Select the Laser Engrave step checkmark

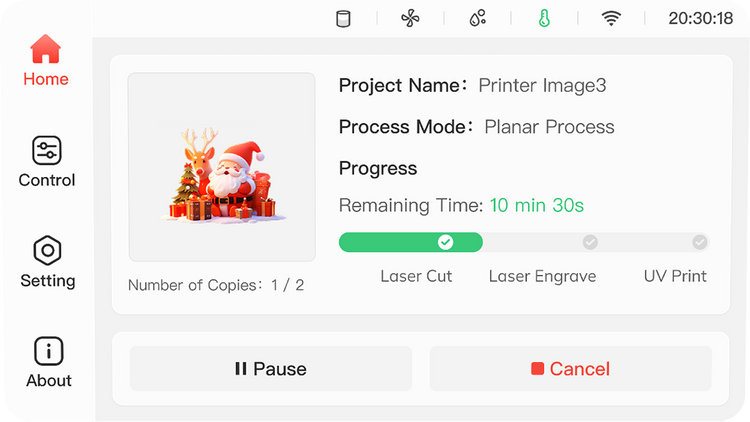[x=590, y=242]
